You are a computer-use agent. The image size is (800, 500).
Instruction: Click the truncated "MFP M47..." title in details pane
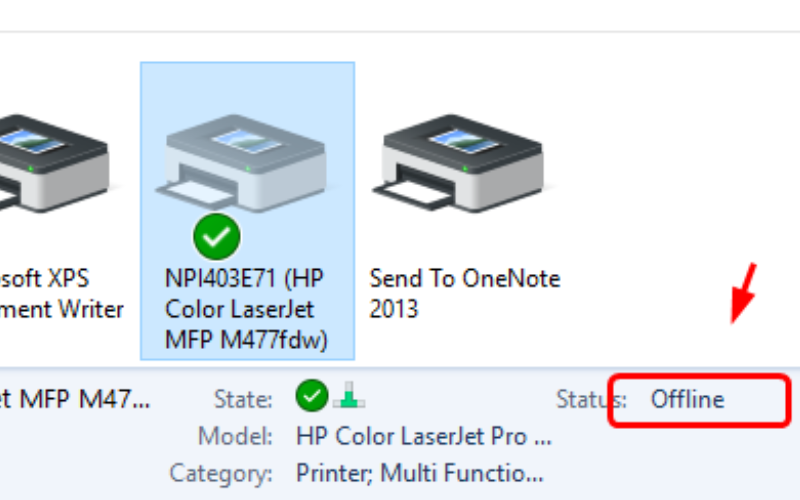tap(75, 400)
